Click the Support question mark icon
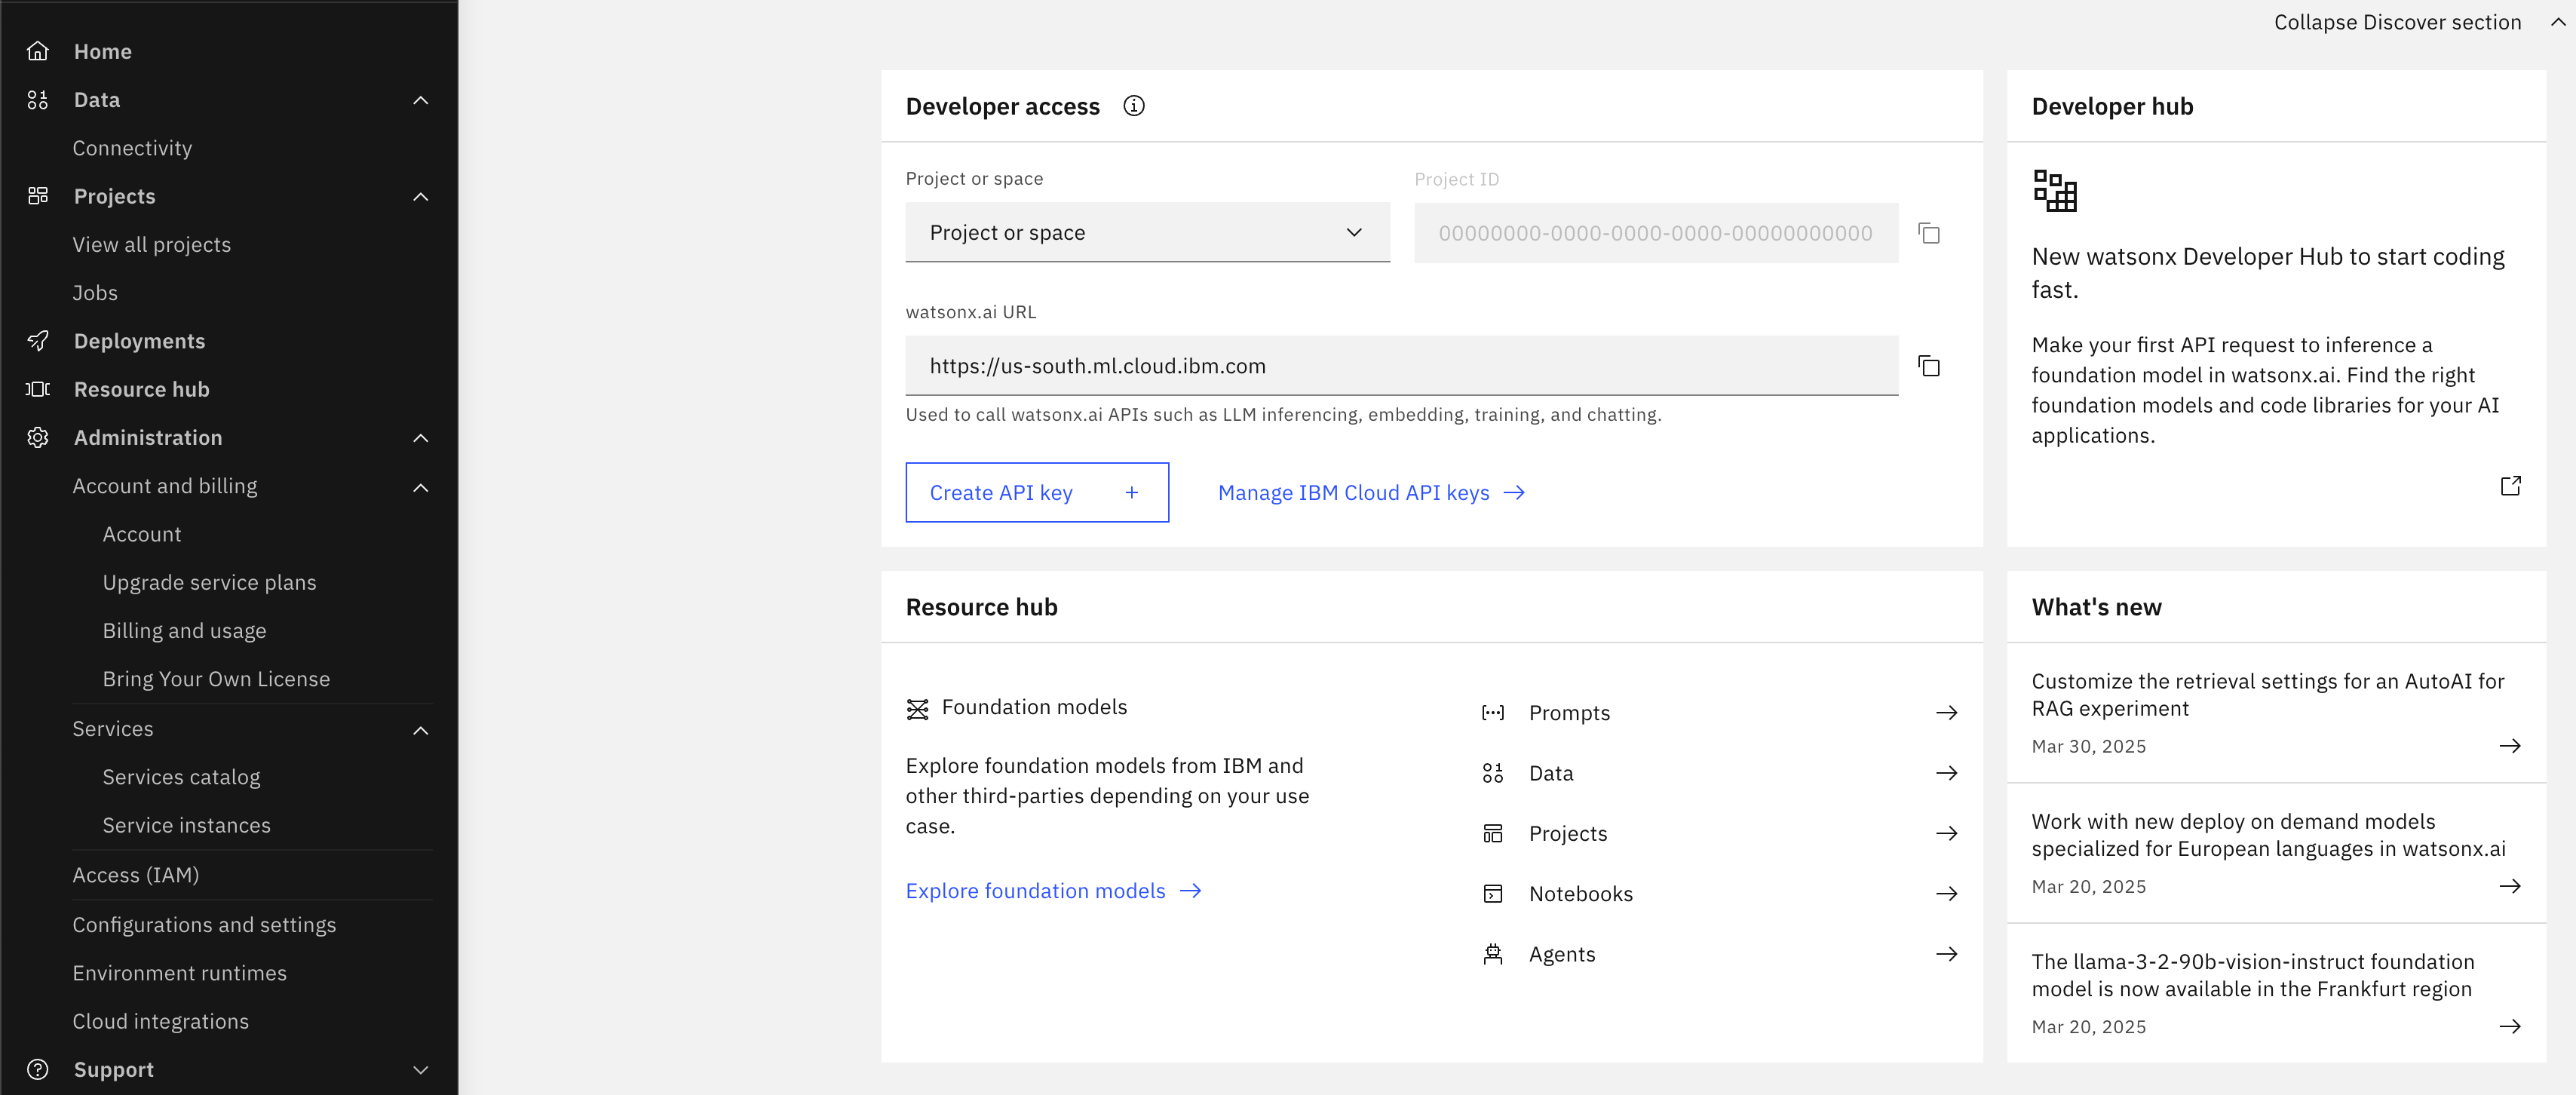Screen dimensions: 2576x1095 [38, 1069]
